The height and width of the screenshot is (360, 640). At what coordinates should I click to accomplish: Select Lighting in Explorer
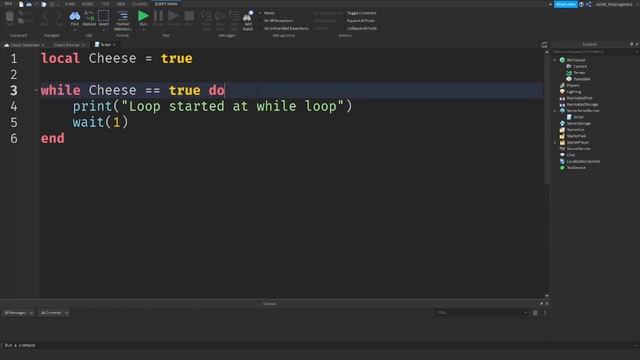(x=573, y=92)
